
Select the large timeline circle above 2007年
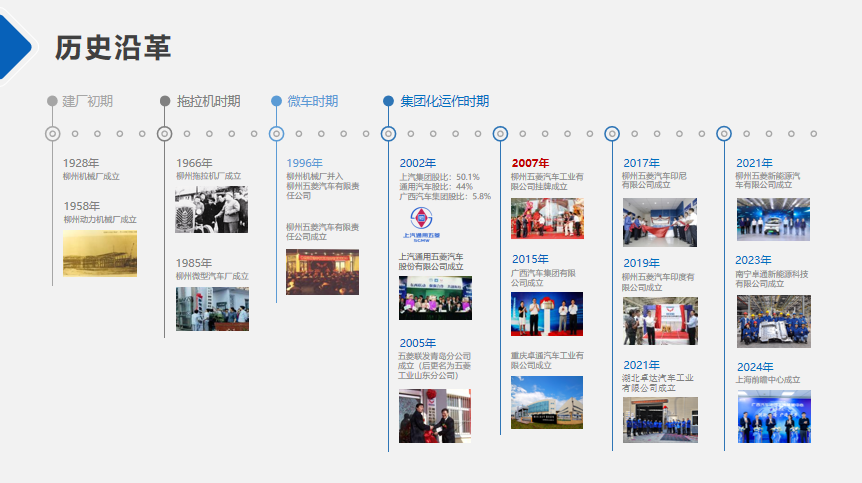(501, 134)
